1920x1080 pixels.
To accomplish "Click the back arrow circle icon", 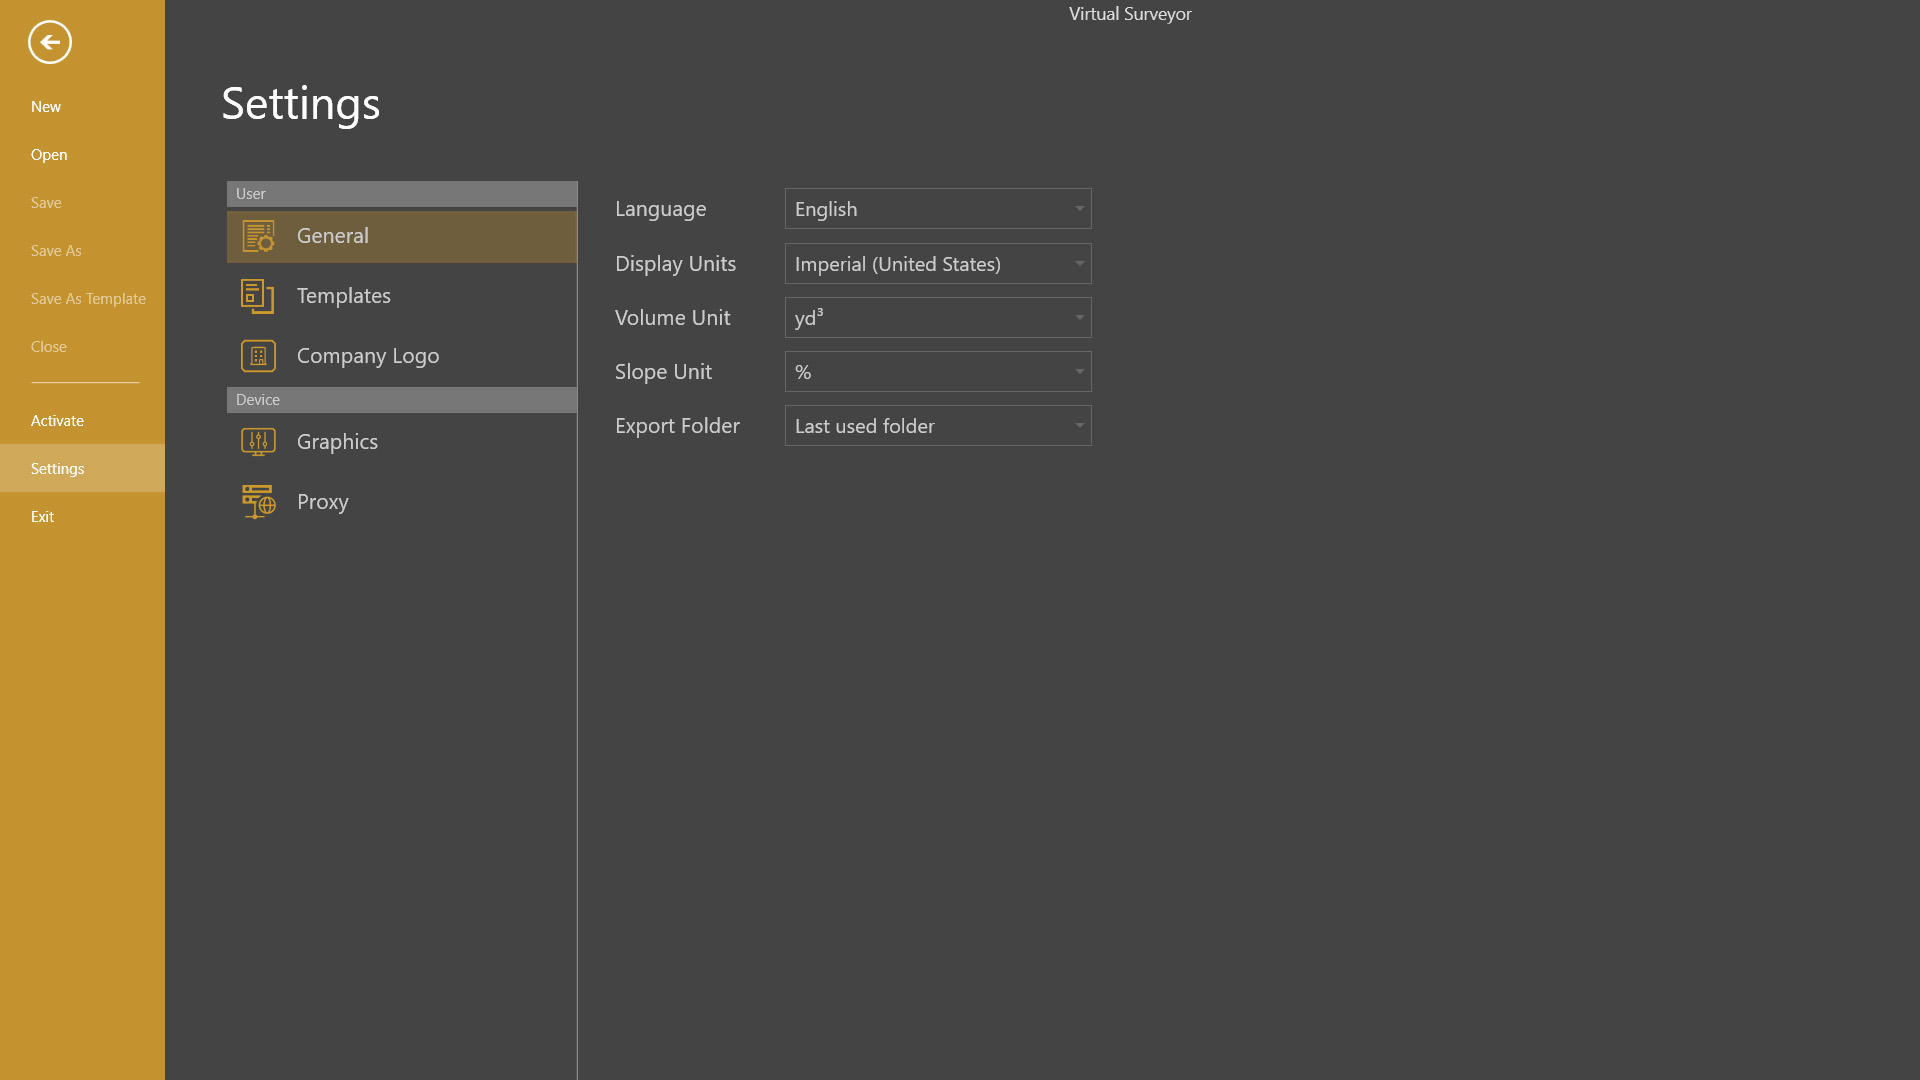I will pos(50,42).
